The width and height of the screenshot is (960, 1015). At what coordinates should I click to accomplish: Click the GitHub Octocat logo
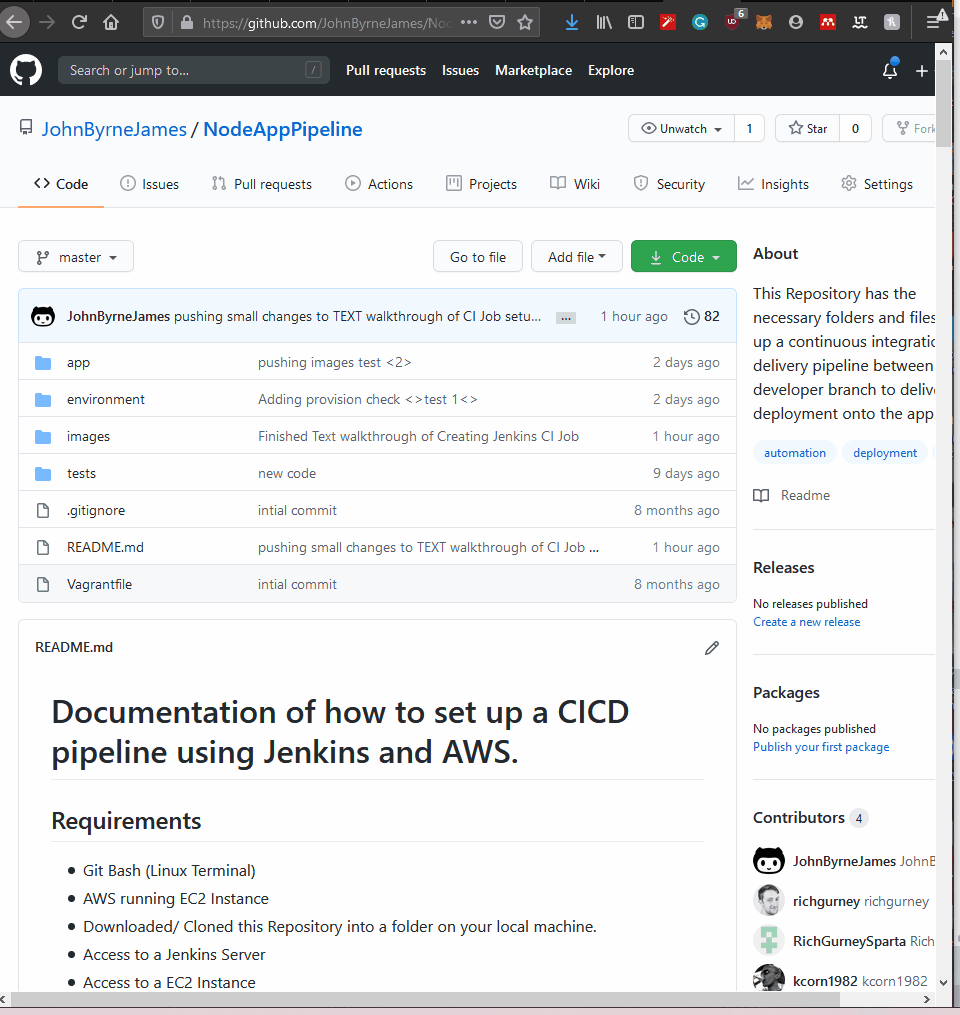pos(26,70)
